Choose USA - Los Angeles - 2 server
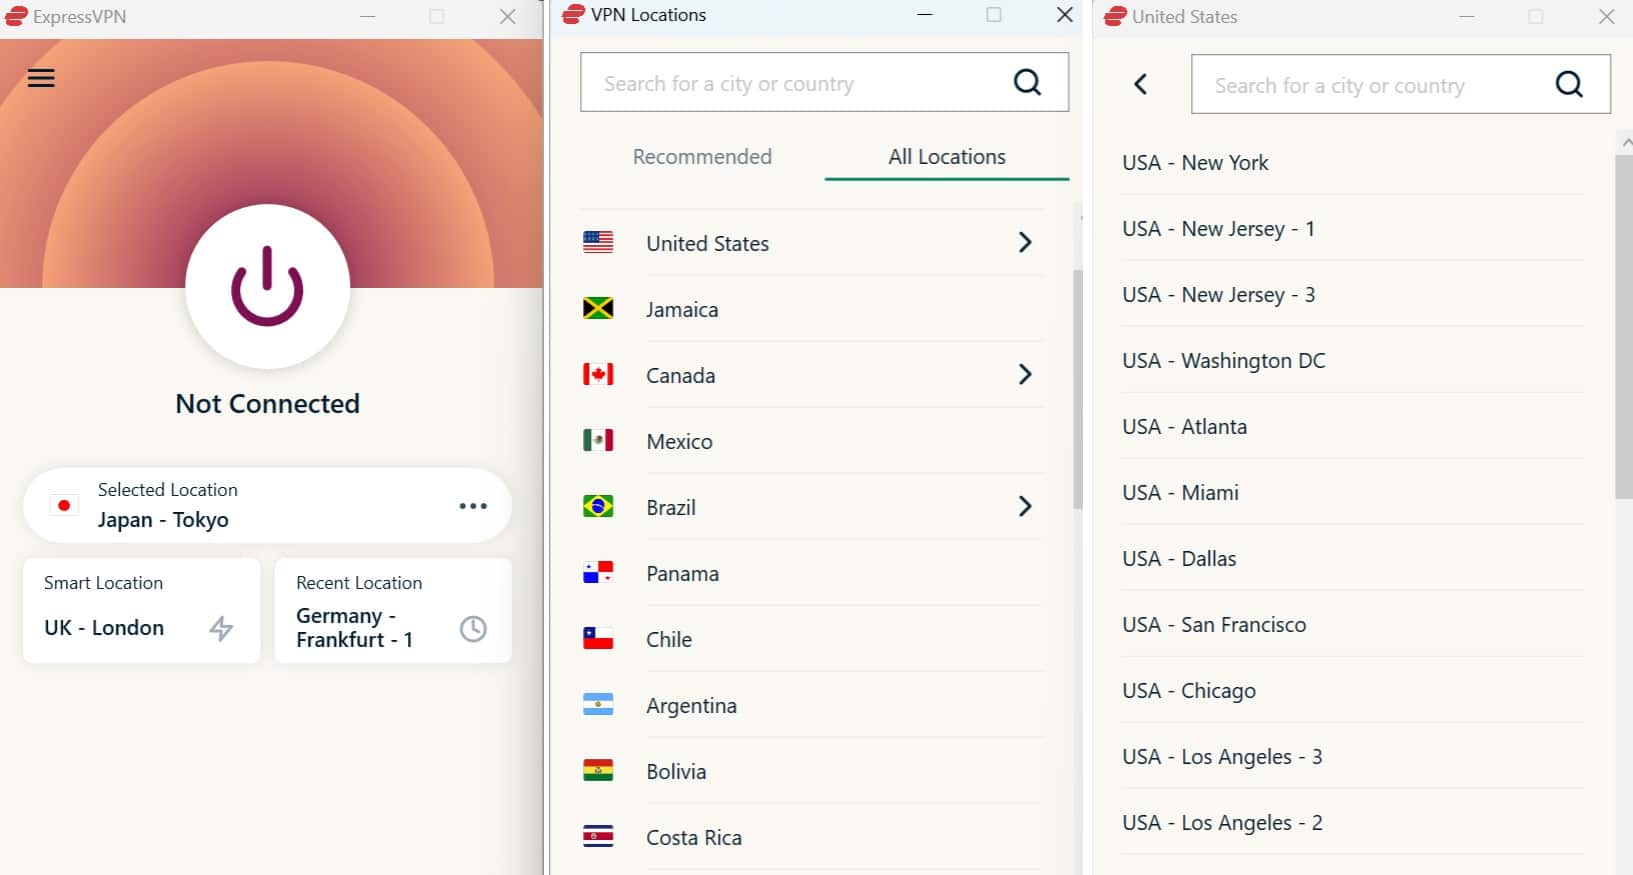This screenshot has width=1633, height=875. coord(1353,822)
